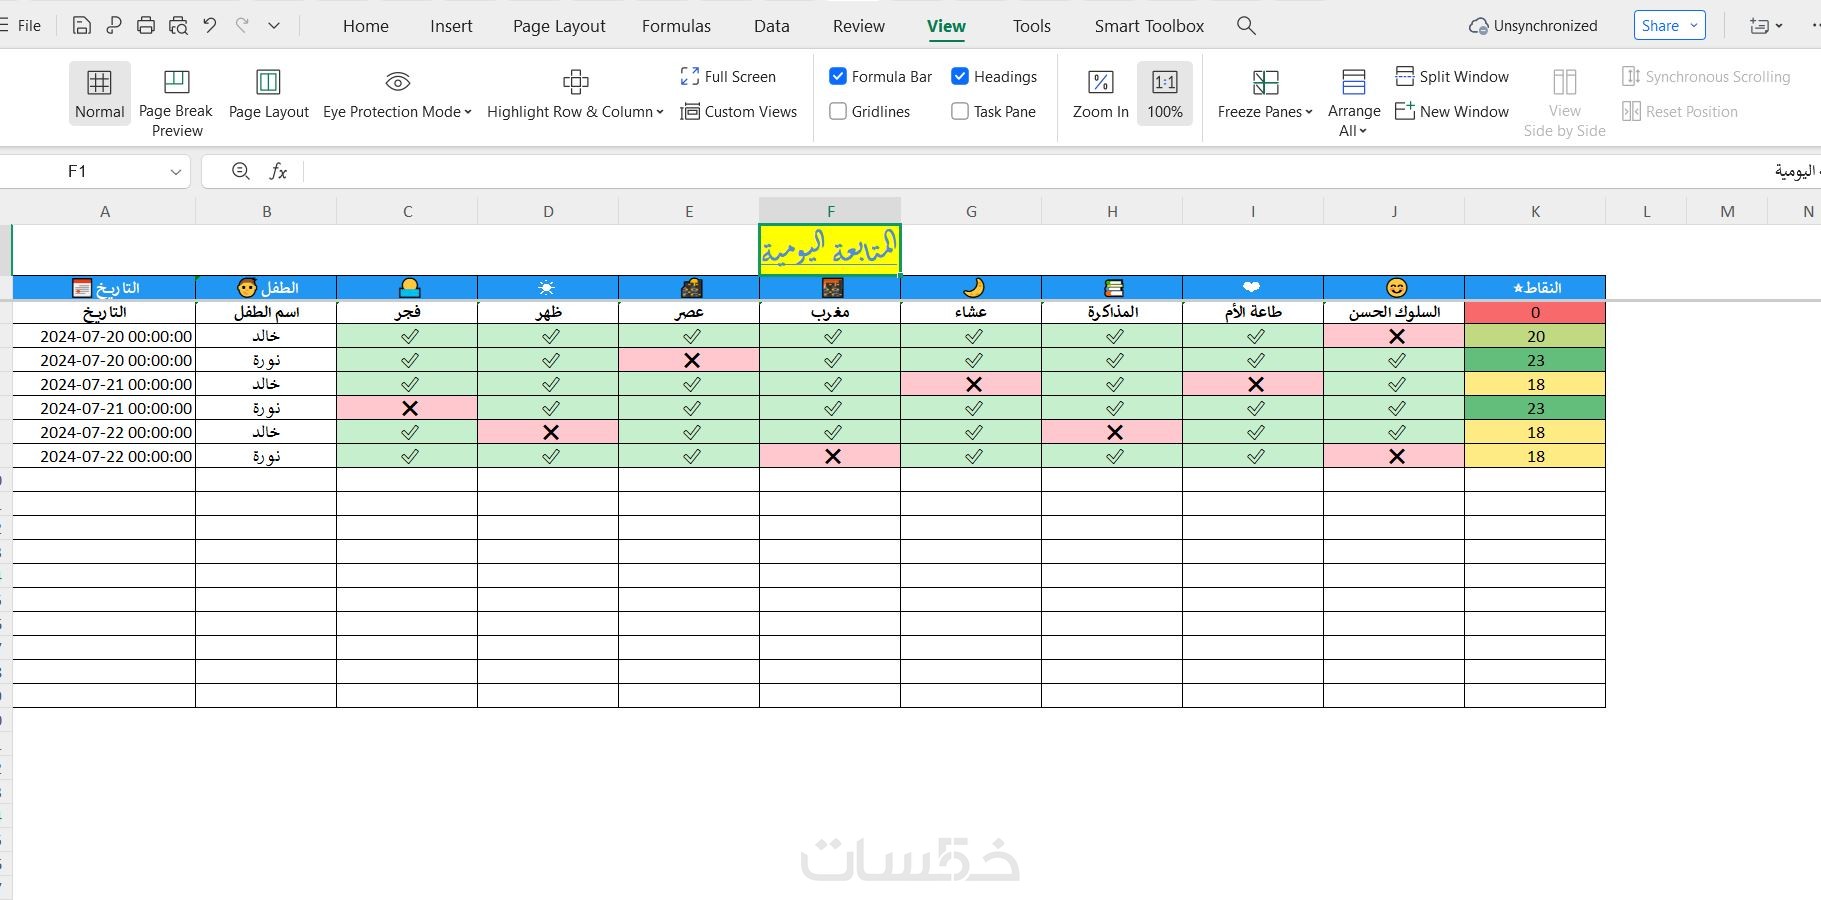
Task: Select the السلوك الحسن label cell
Action: click(x=1394, y=312)
